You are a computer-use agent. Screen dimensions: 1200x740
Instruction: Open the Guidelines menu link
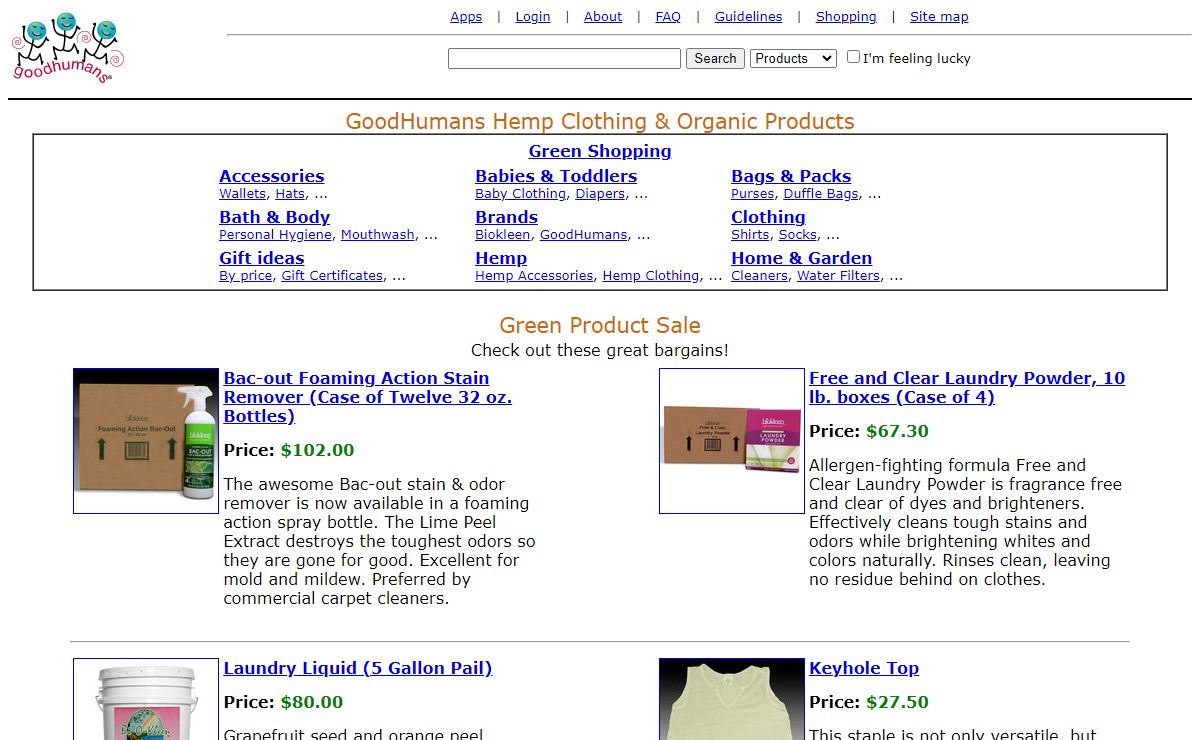click(749, 17)
